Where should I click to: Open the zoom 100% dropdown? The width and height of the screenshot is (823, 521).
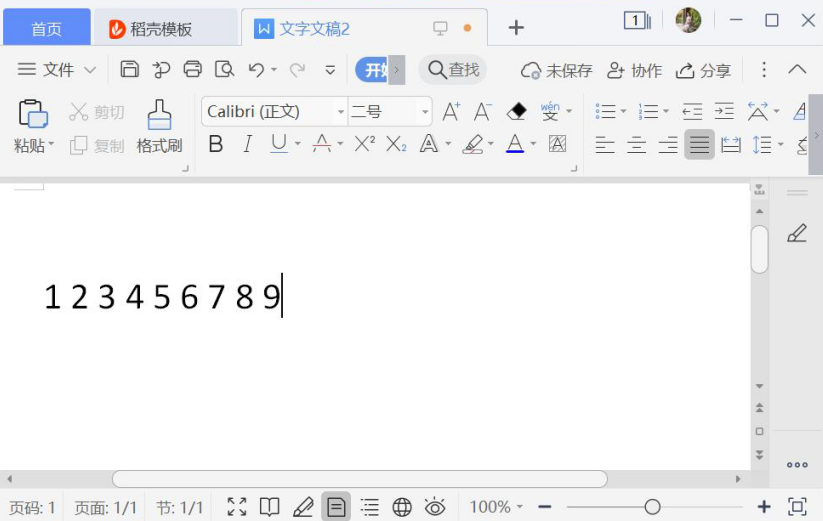[520, 507]
